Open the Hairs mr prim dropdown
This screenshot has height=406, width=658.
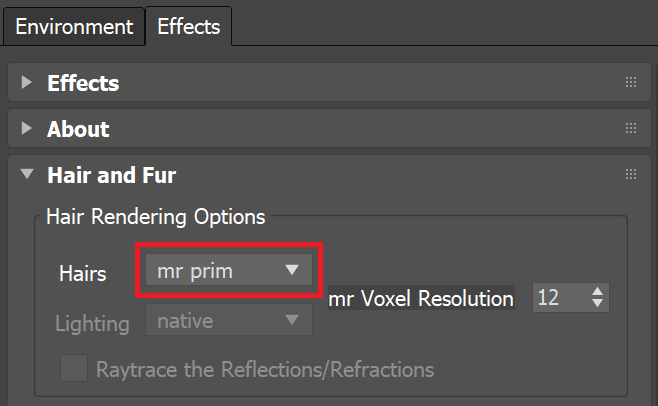[x=229, y=270]
